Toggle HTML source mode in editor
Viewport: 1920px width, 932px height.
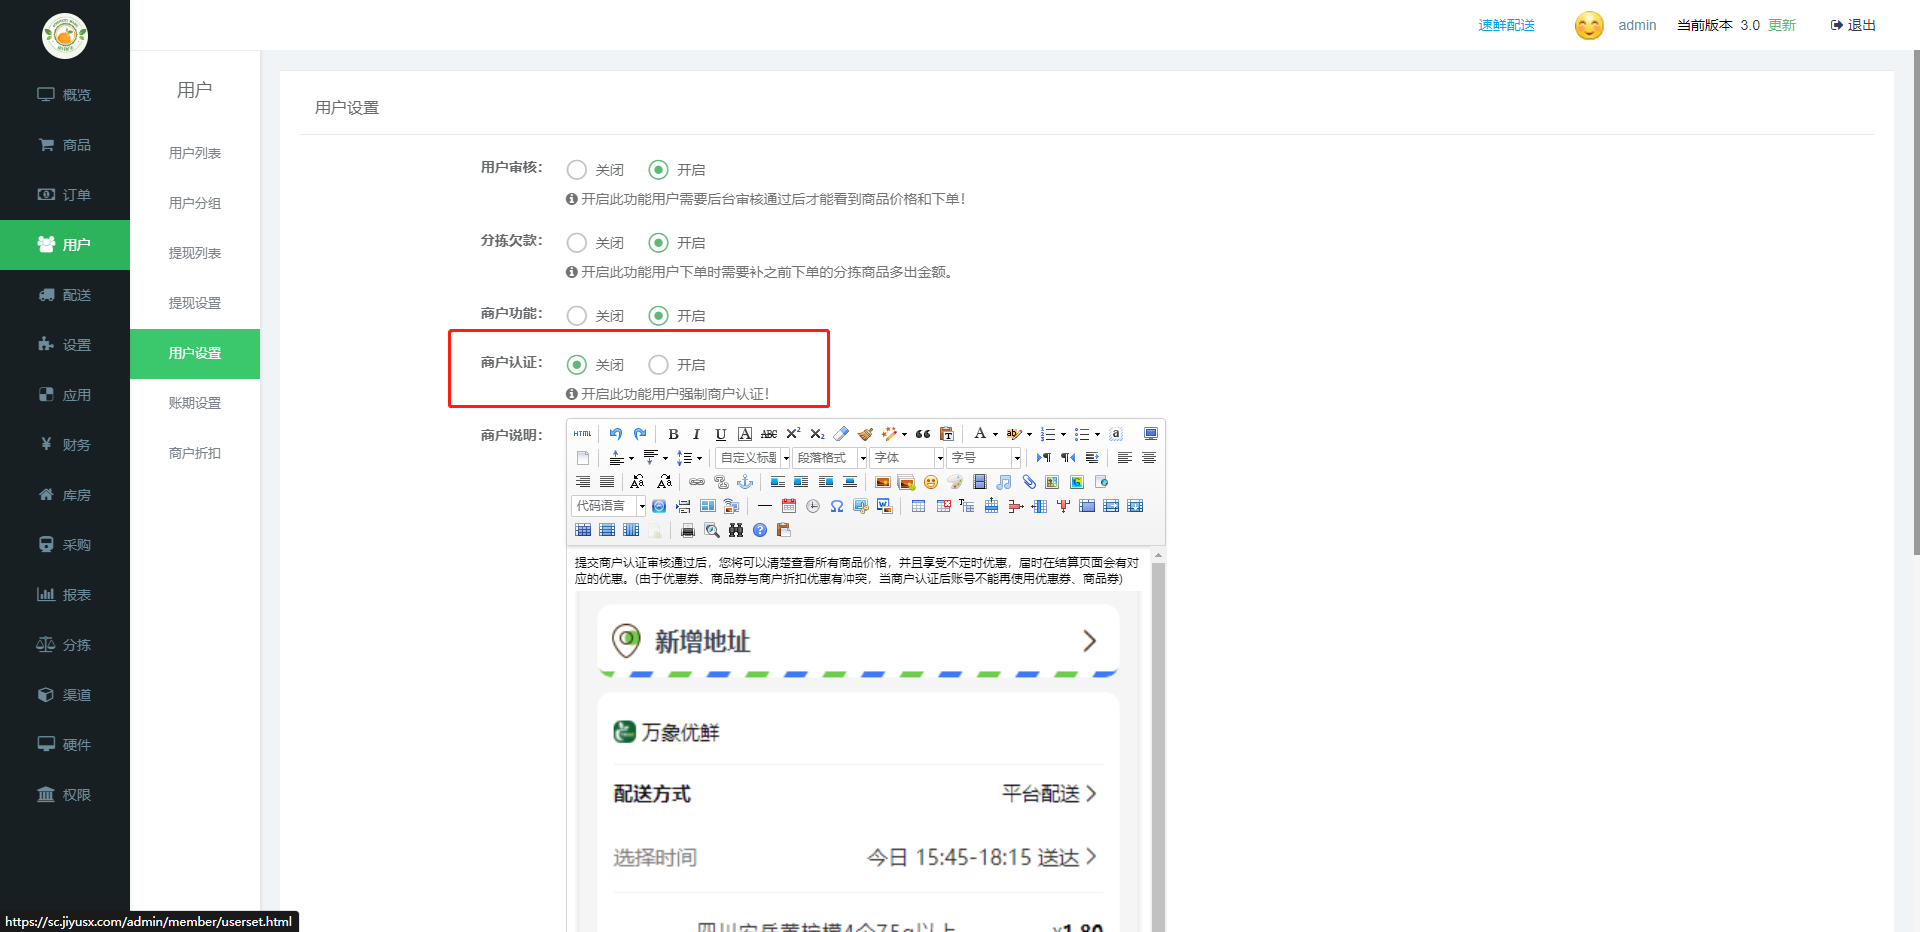pos(583,434)
